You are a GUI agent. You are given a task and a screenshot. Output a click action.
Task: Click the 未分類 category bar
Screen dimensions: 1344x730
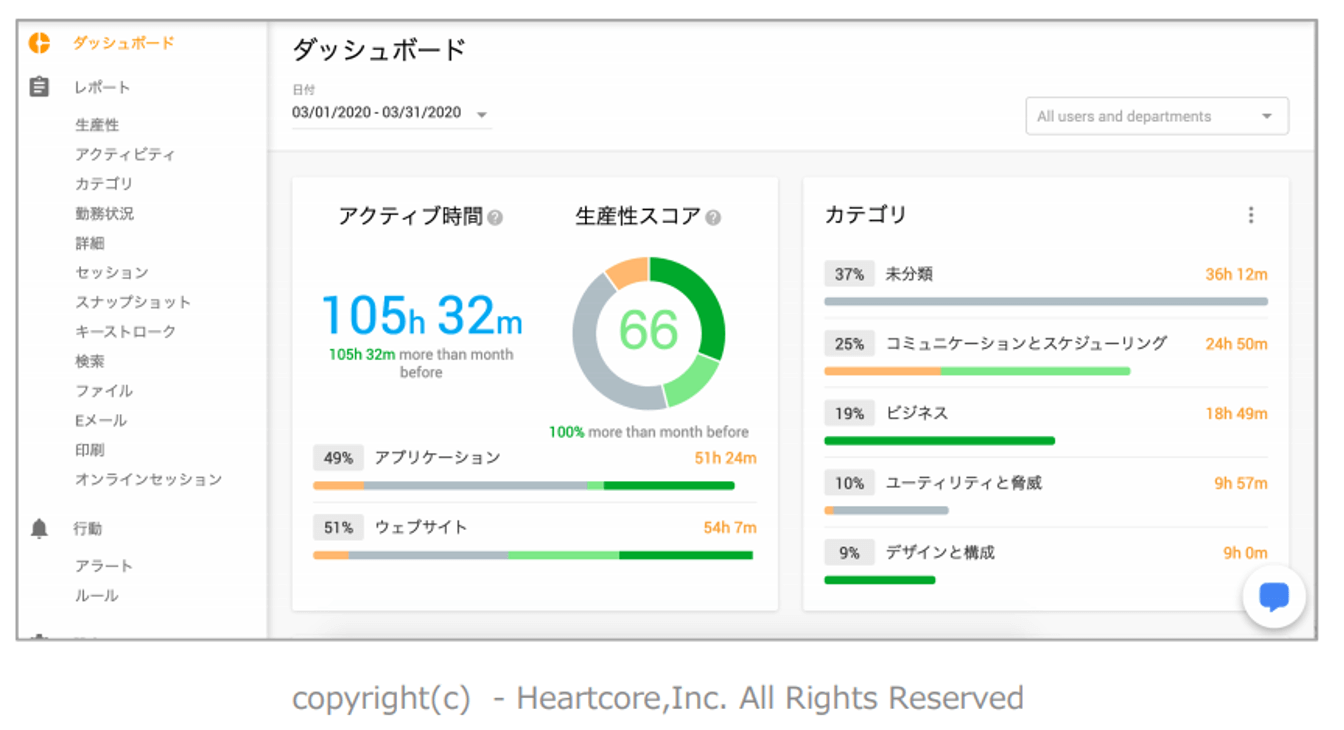1046,301
